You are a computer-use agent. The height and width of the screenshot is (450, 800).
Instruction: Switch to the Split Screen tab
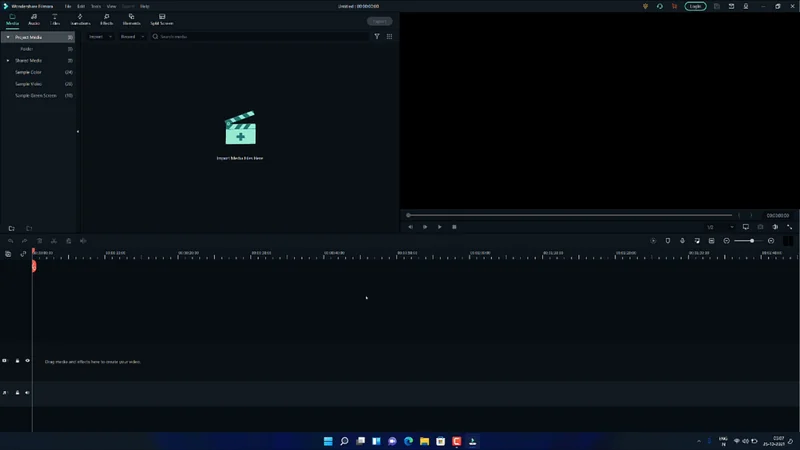(x=161, y=19)
